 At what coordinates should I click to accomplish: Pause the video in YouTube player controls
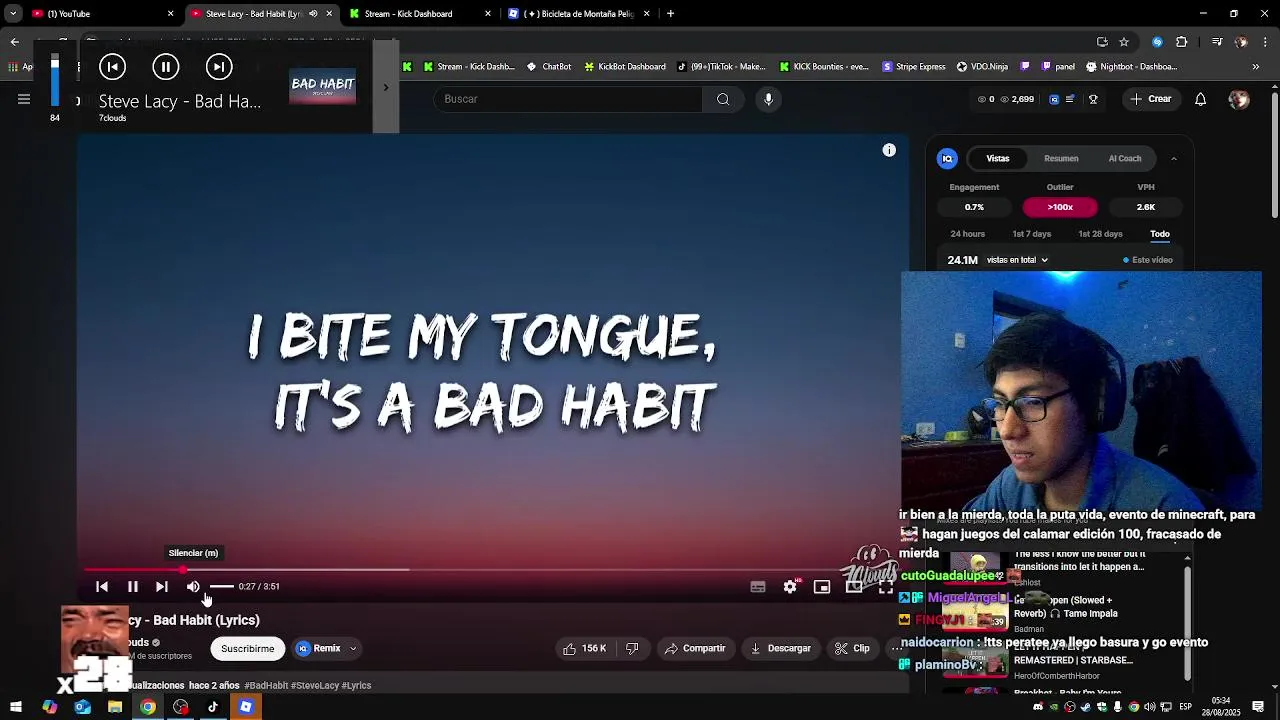tap(132, 587)
